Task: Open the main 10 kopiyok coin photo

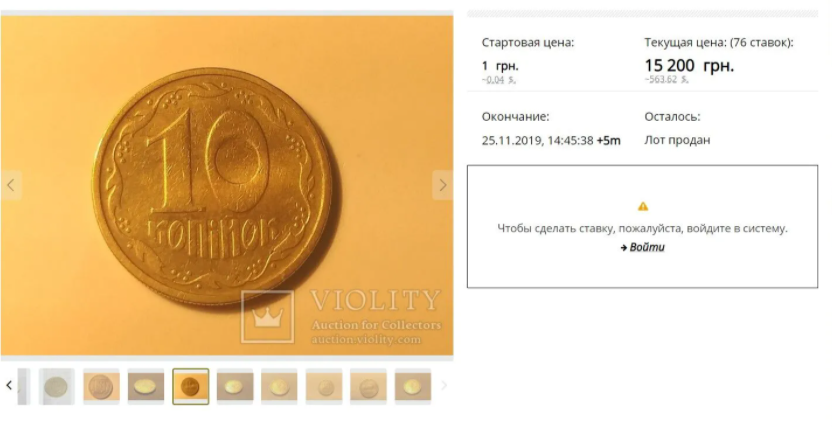Action: (227, 185)
